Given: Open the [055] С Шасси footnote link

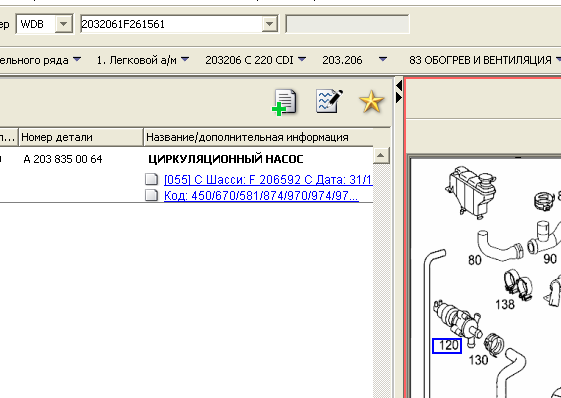Looking at the screenshot, I should (268, 179).
